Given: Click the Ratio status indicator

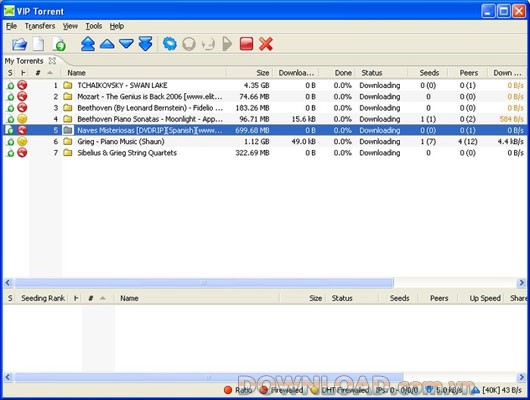Looking at the screenshot, I should click(x=238, y=390).
